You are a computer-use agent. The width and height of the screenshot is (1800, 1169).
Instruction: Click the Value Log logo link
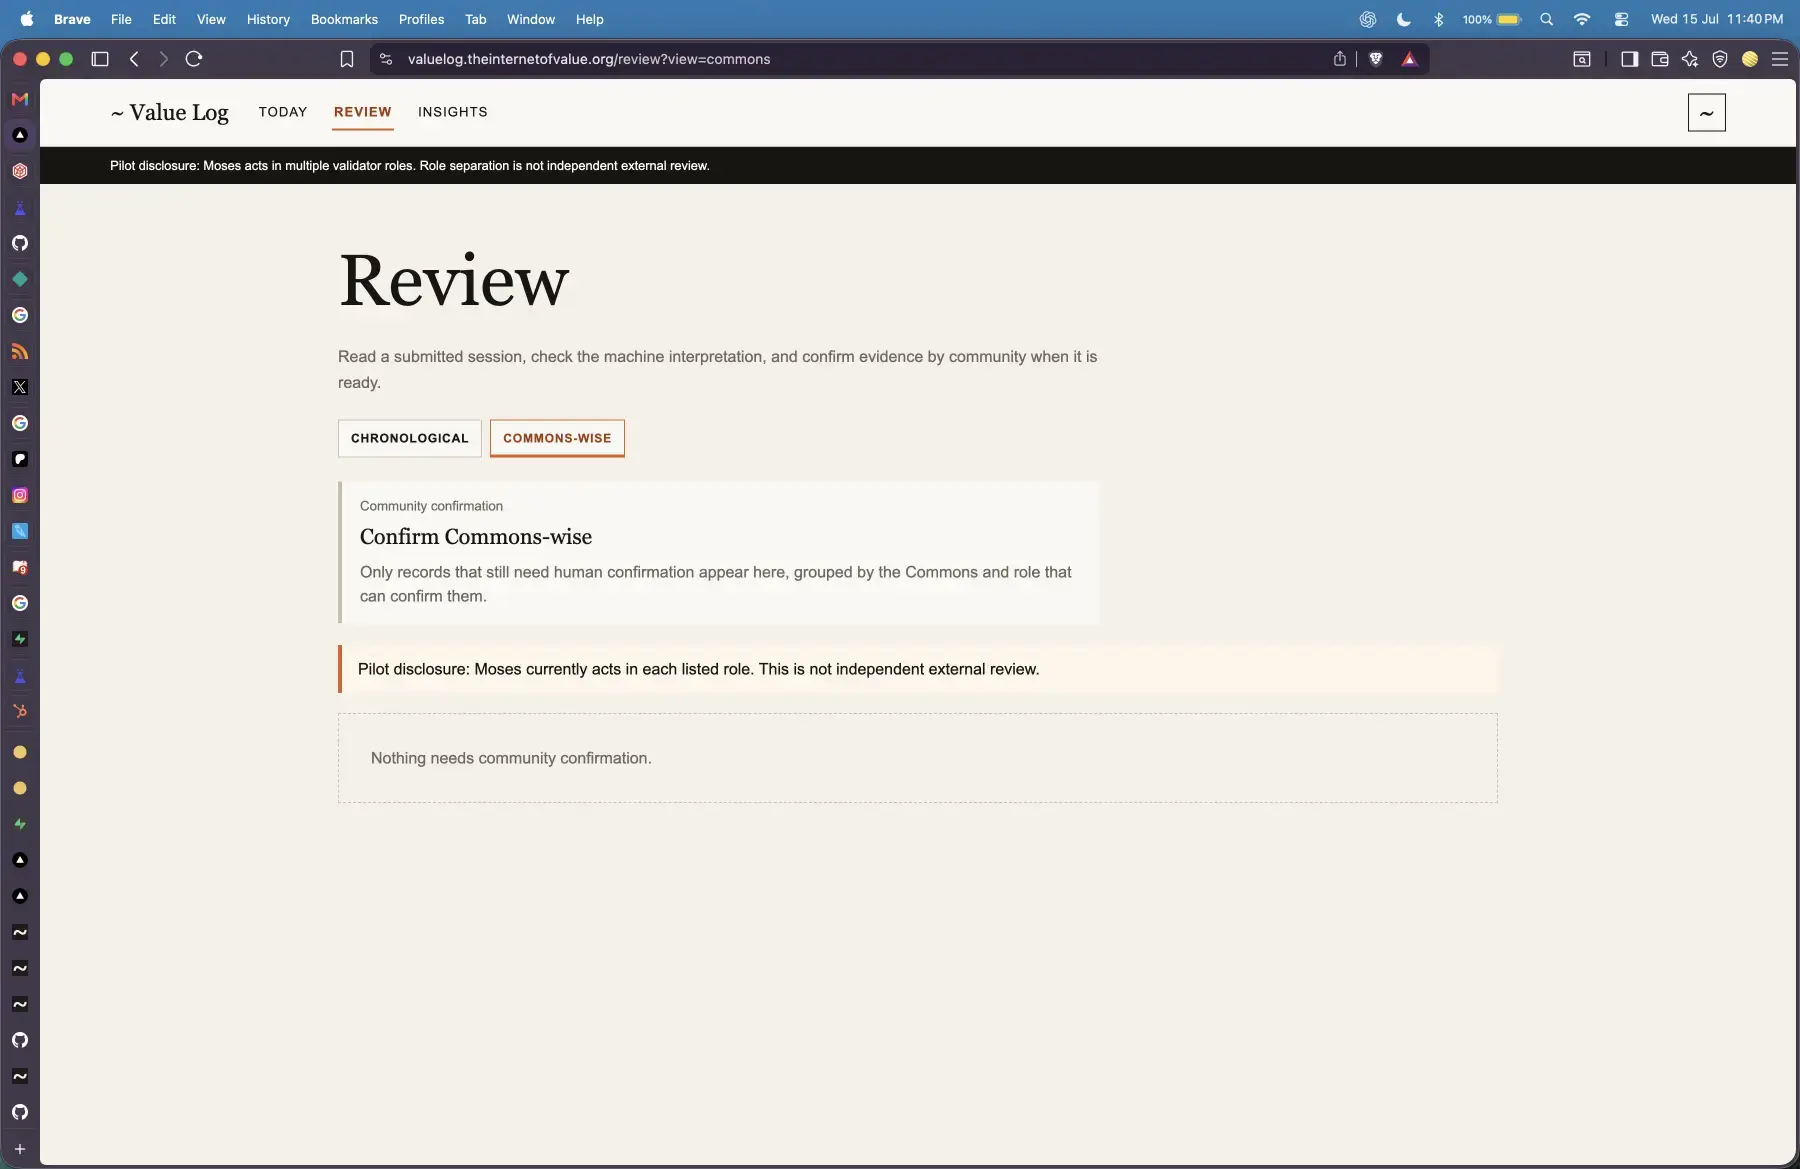[x=170, y=113]
